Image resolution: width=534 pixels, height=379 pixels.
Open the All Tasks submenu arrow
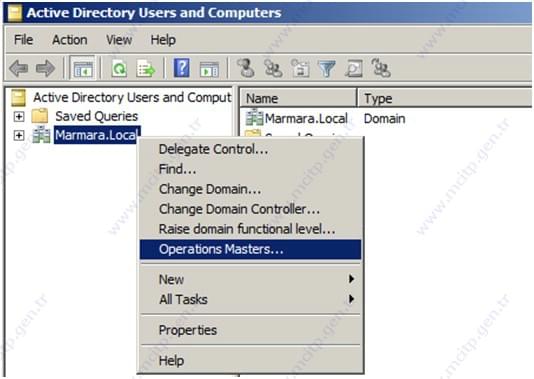pyautogui.click(x=351, y=299)
